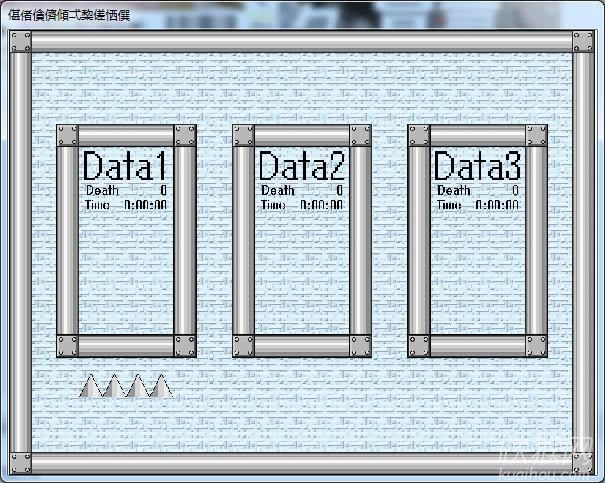This screenshot has width=605, height=483.
Task: Click the top-left bolt plate of Data1 frame
Action: coord(67,135)
